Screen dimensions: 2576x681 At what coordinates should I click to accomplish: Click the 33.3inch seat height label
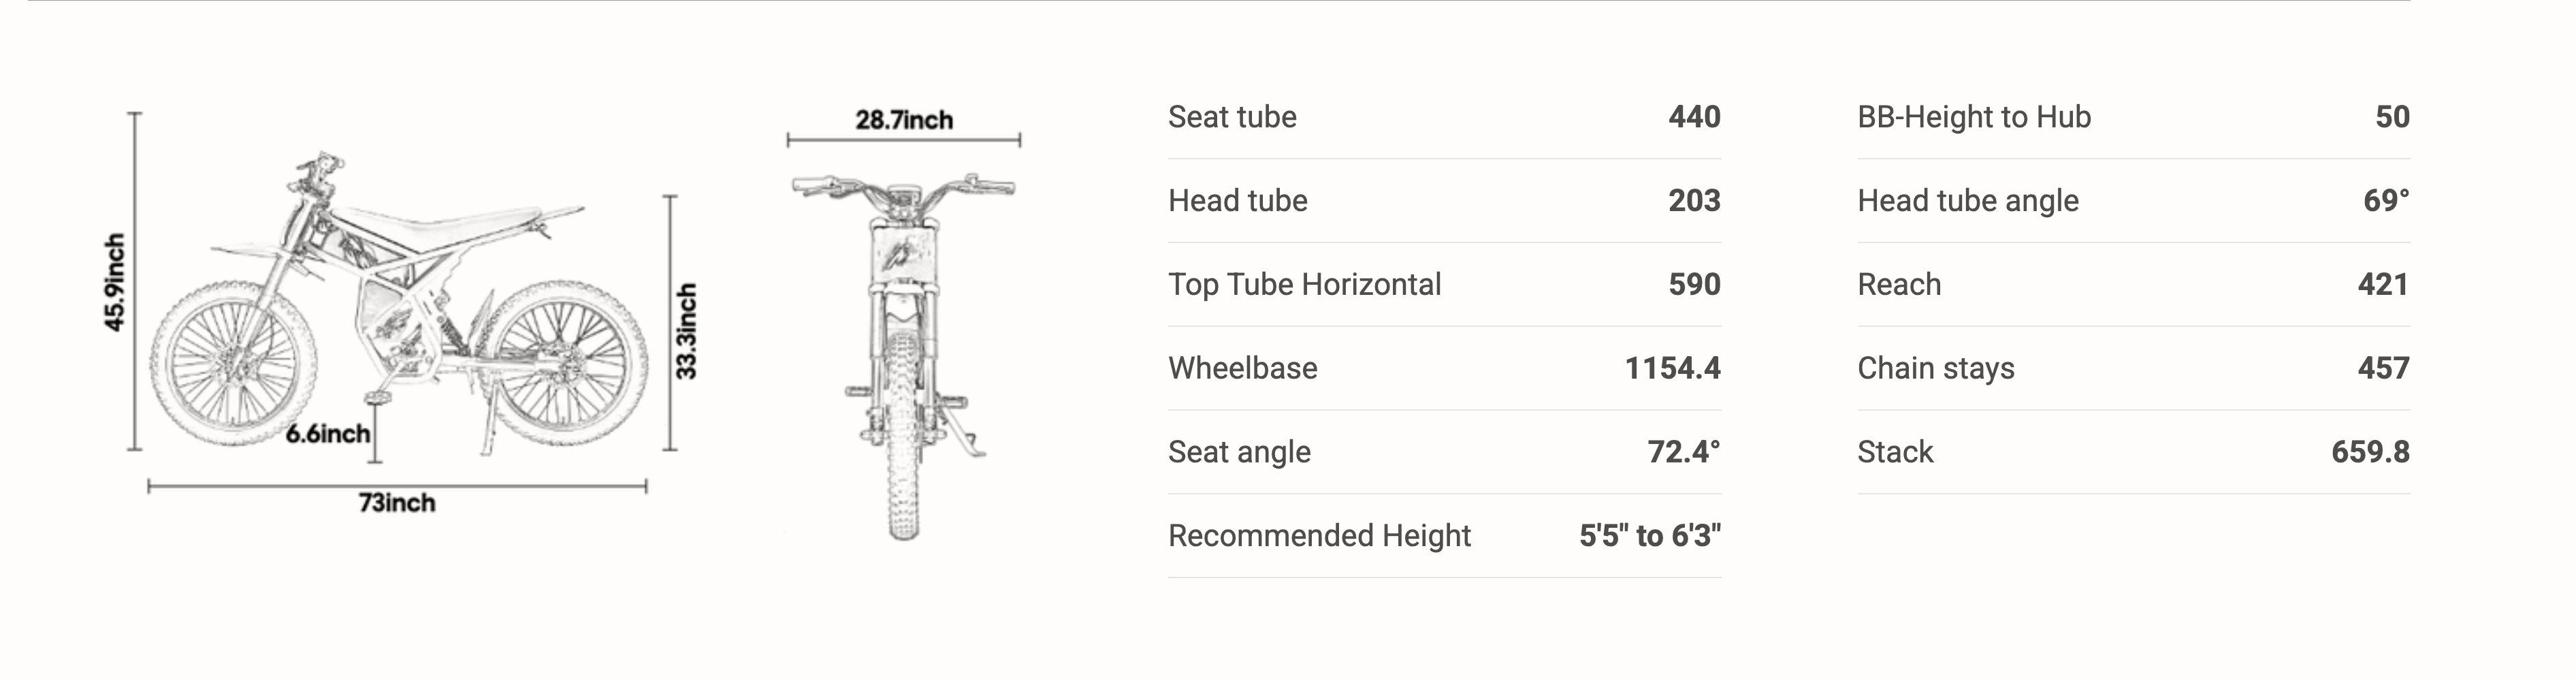[686, 331]
